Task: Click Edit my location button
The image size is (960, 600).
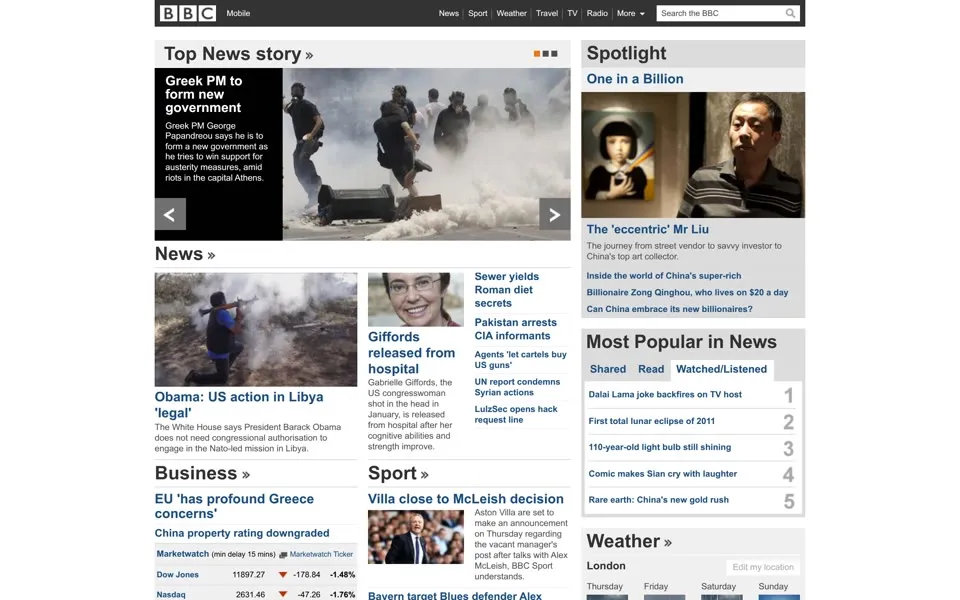Action: point(763,567)
